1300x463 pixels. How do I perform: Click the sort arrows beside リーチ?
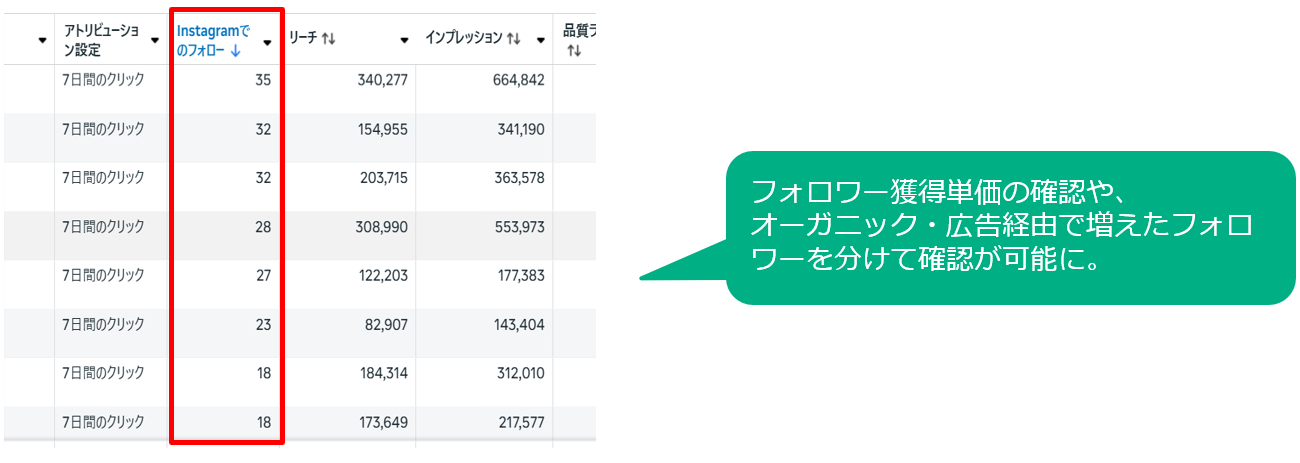pos(329,39)
